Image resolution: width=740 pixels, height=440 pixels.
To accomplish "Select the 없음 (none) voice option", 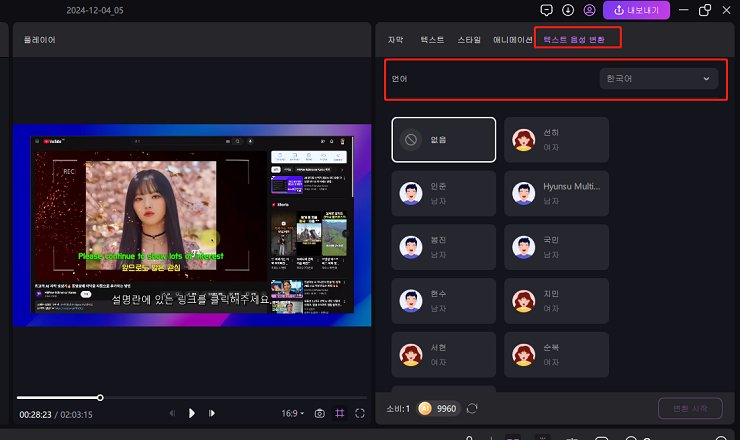I will point(443,140).
